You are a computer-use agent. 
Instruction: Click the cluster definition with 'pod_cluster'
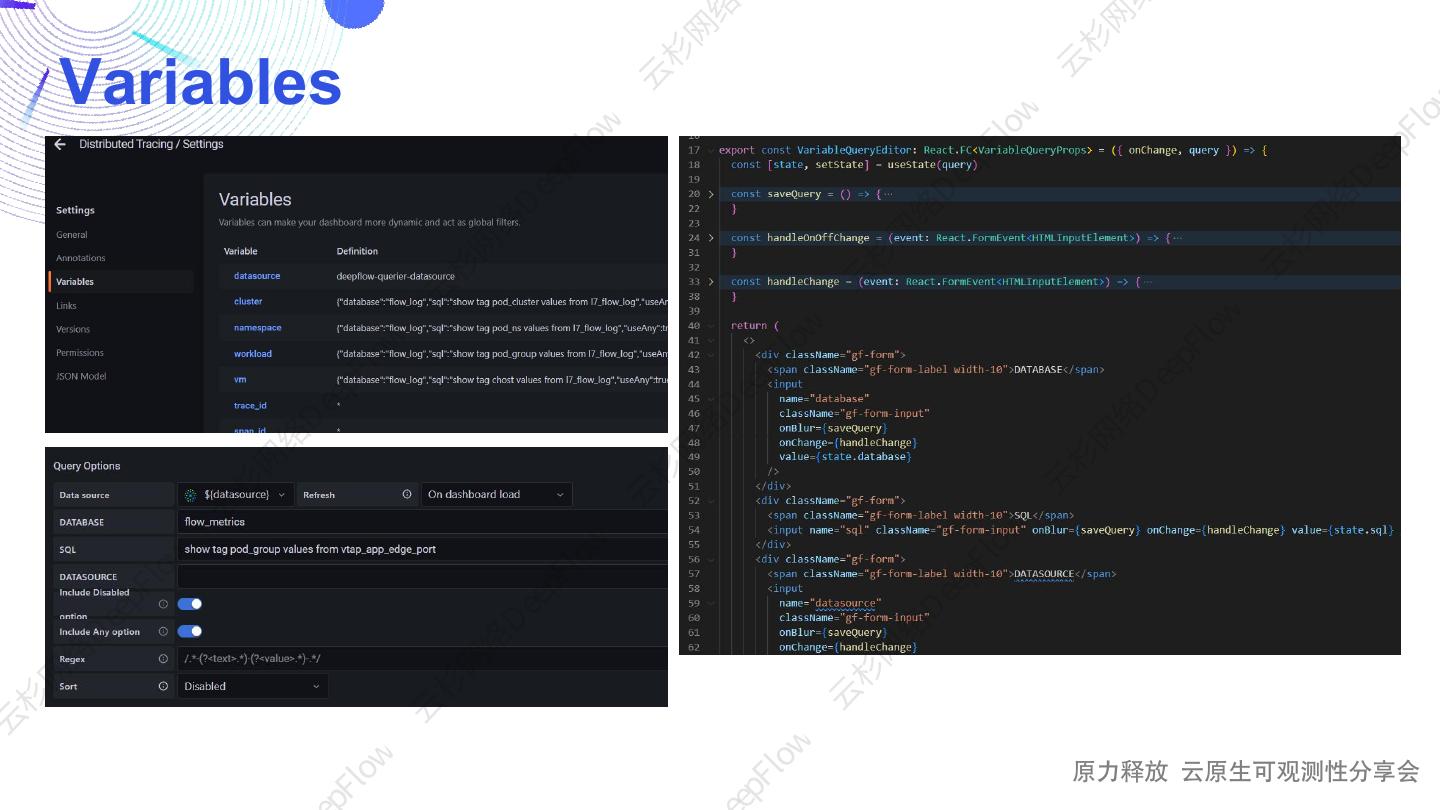[502, 301]
